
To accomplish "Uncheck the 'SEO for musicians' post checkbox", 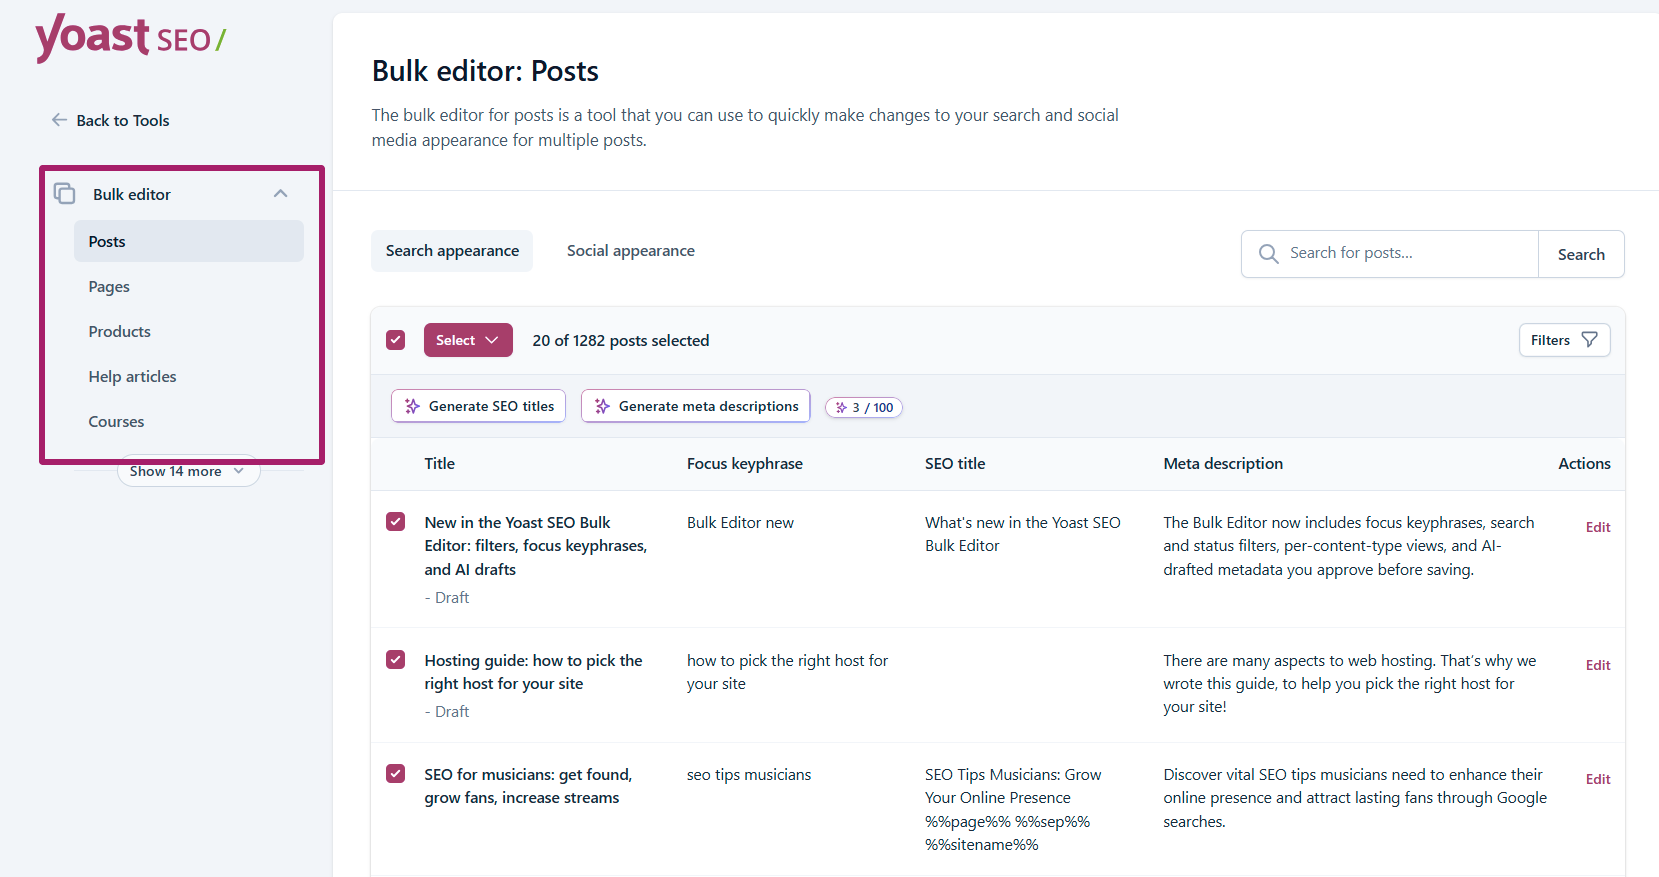I will point(396,774).
